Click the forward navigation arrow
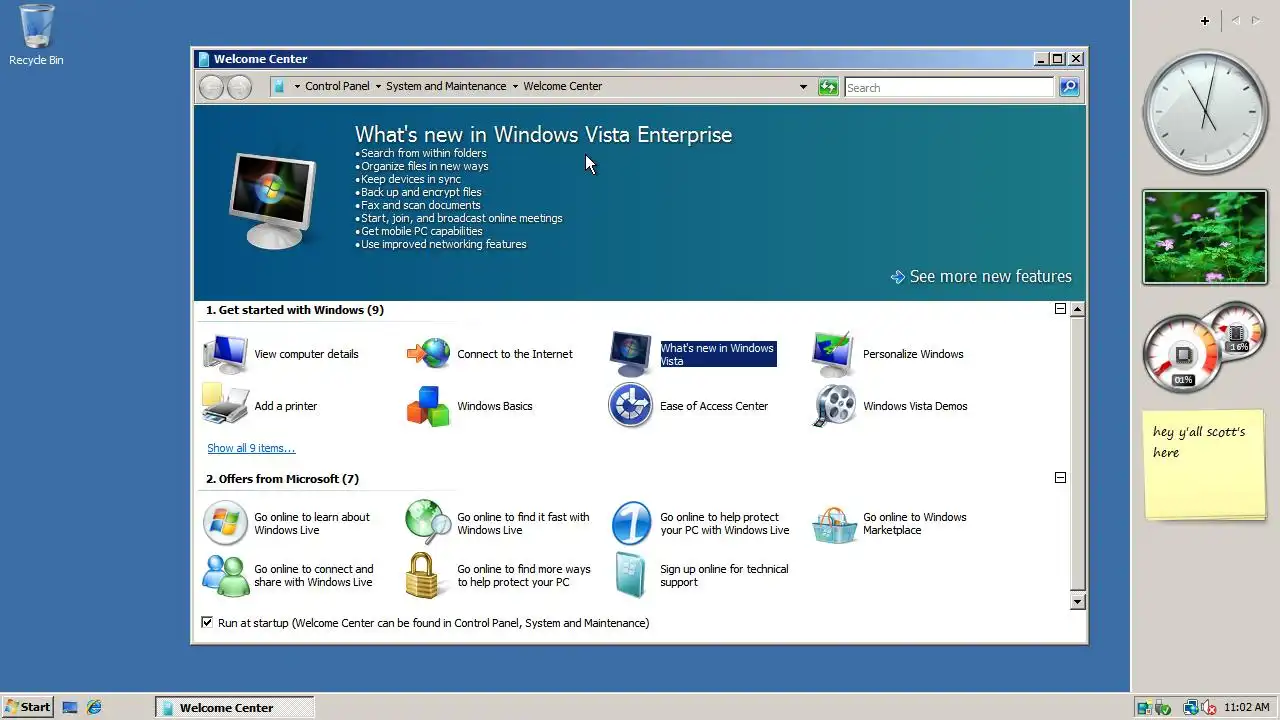The height and width of the screenshot is (720, 1280). coord(239,87)
